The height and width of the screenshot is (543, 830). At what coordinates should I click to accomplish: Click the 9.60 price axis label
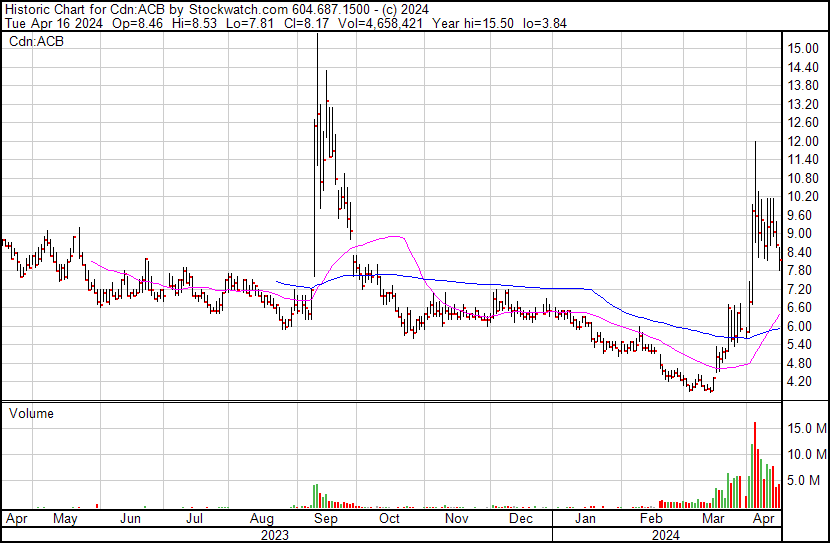coord(799,215)
